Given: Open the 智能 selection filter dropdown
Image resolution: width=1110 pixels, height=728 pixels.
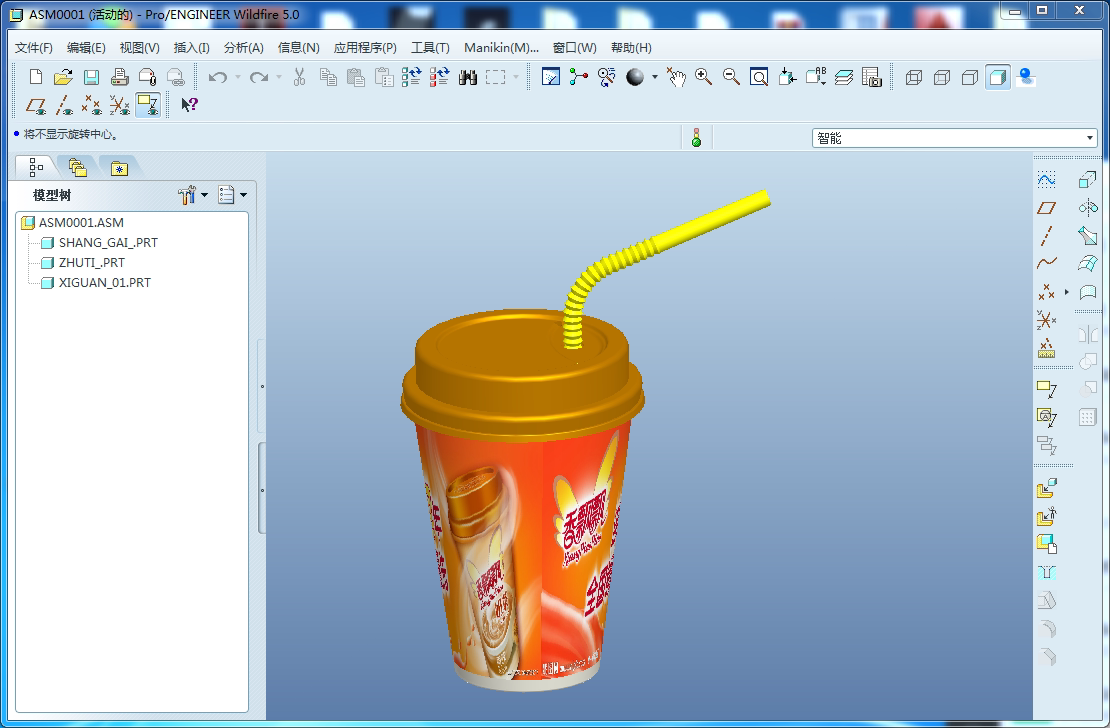Looking at the screenshot, I should [x=955, y=137].
